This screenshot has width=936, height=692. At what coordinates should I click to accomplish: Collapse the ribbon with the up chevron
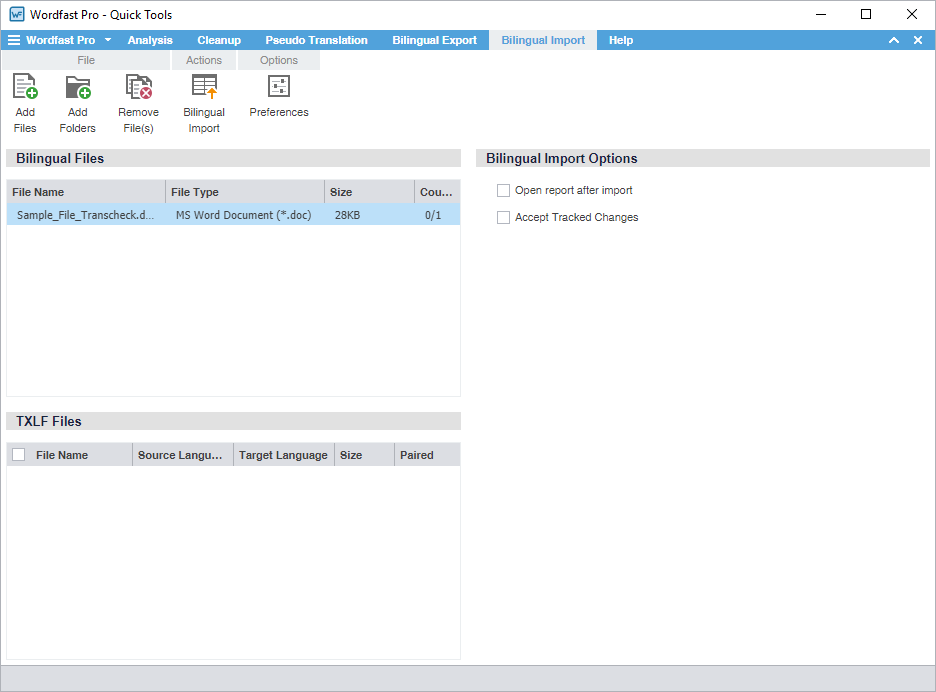pyautogui.click(x=894, y=40)
